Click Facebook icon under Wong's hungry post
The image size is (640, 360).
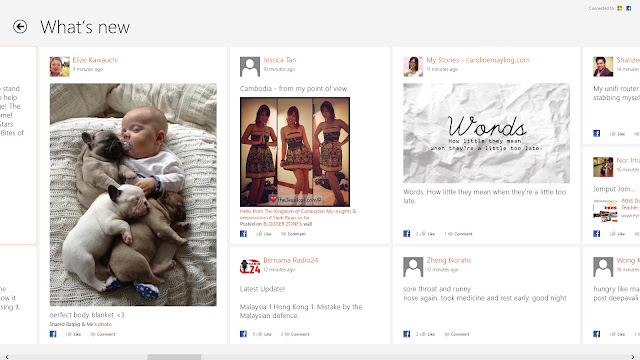coord(596,334)
